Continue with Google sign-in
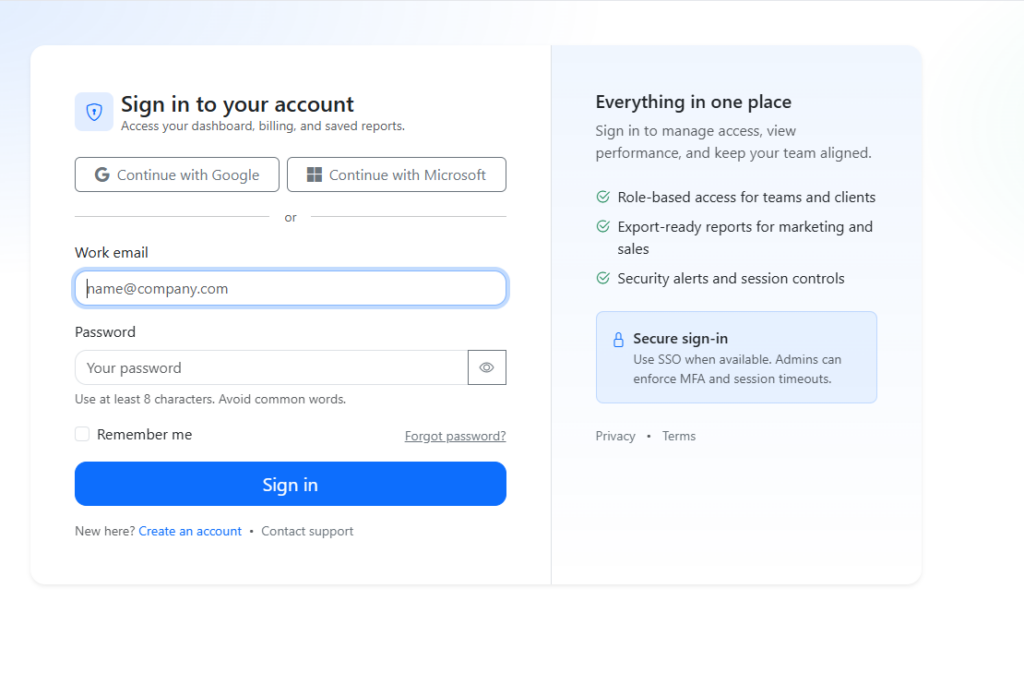 click(x=177, y=175)
